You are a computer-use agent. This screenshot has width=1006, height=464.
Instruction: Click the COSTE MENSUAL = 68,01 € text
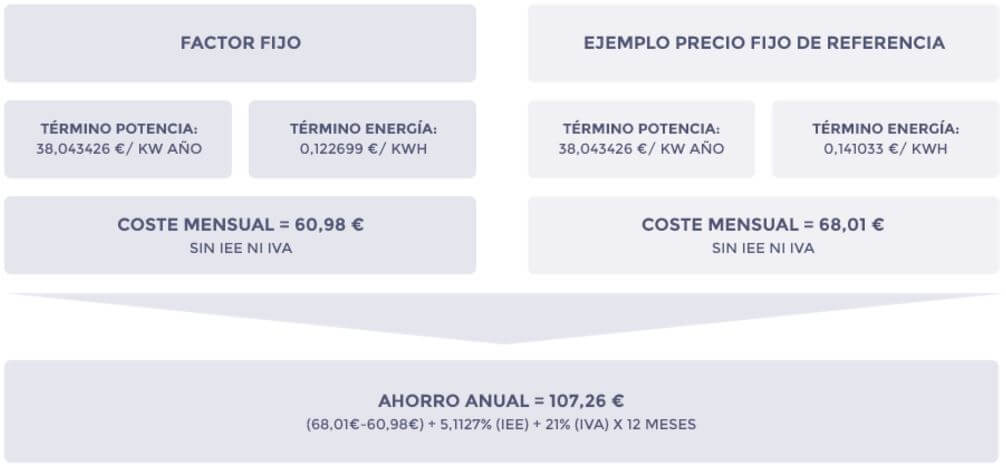763,225
